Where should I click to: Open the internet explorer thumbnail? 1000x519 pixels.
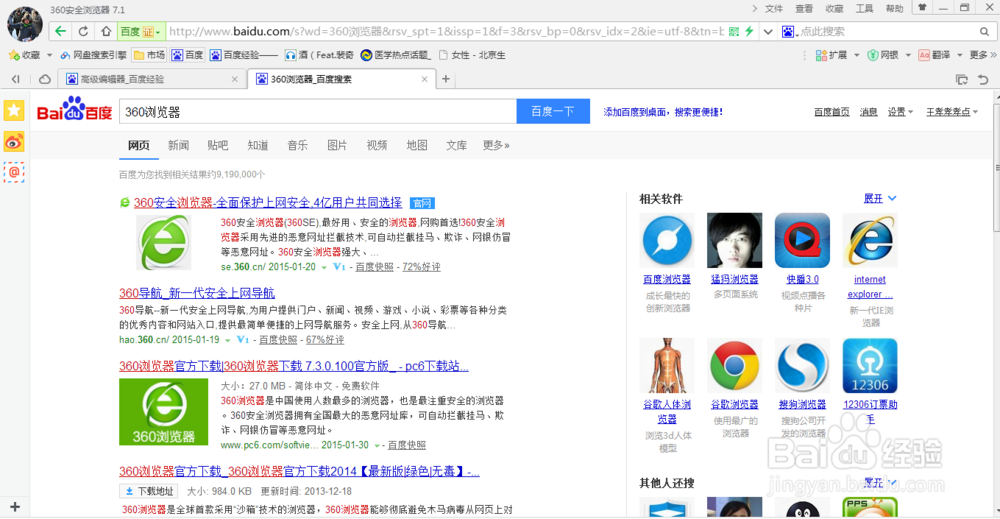[x=870, y=240]
